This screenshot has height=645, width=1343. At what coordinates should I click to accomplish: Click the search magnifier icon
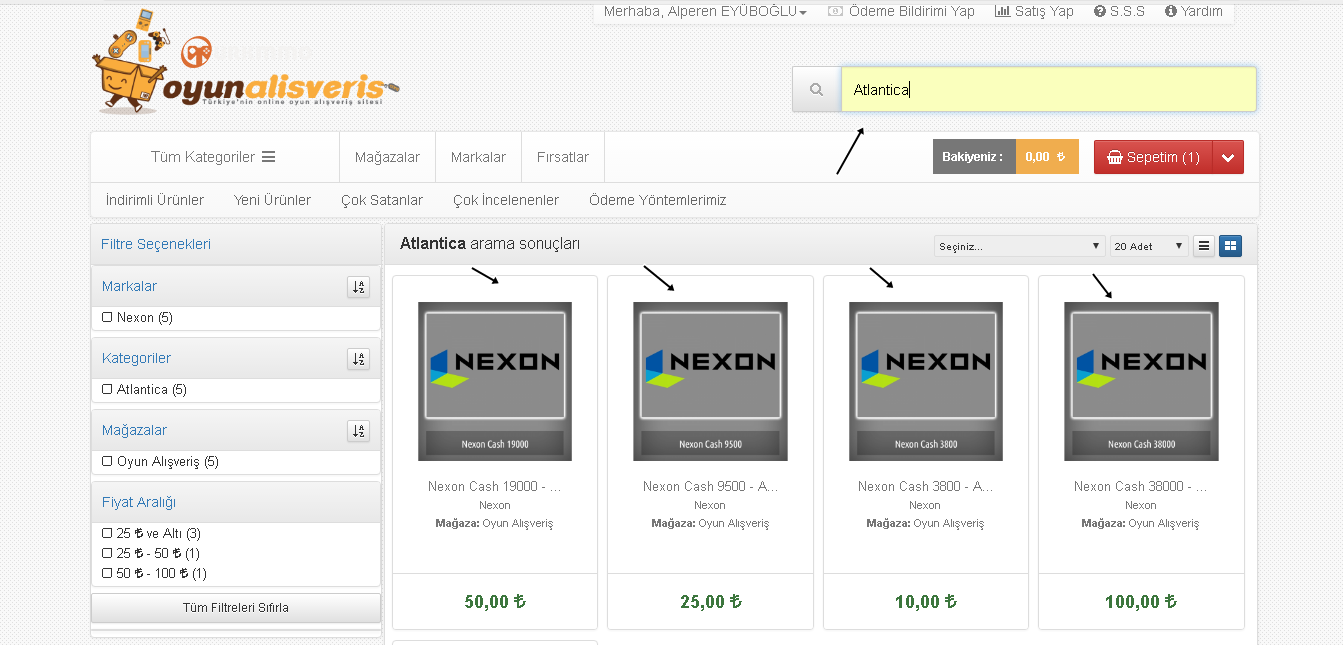[x=816, y=90]
